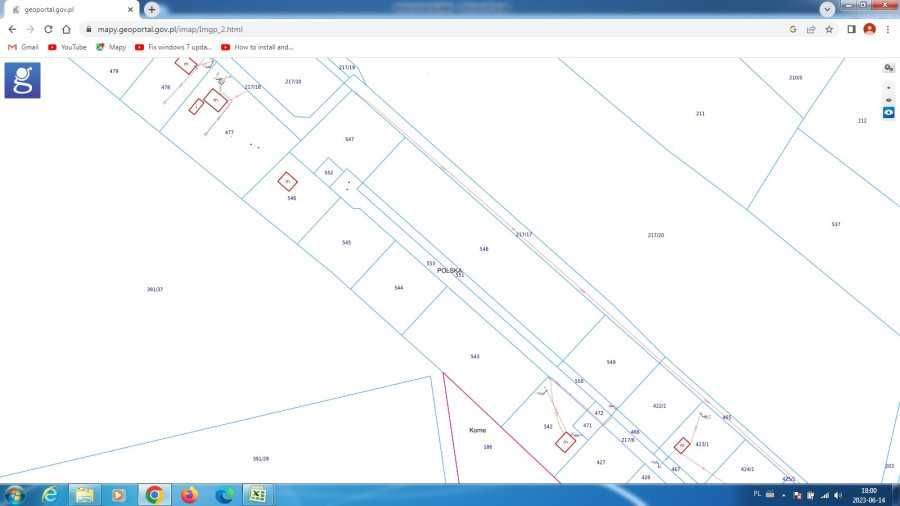
Task: Open the Chrome side panel
Action: click(851, 29)
